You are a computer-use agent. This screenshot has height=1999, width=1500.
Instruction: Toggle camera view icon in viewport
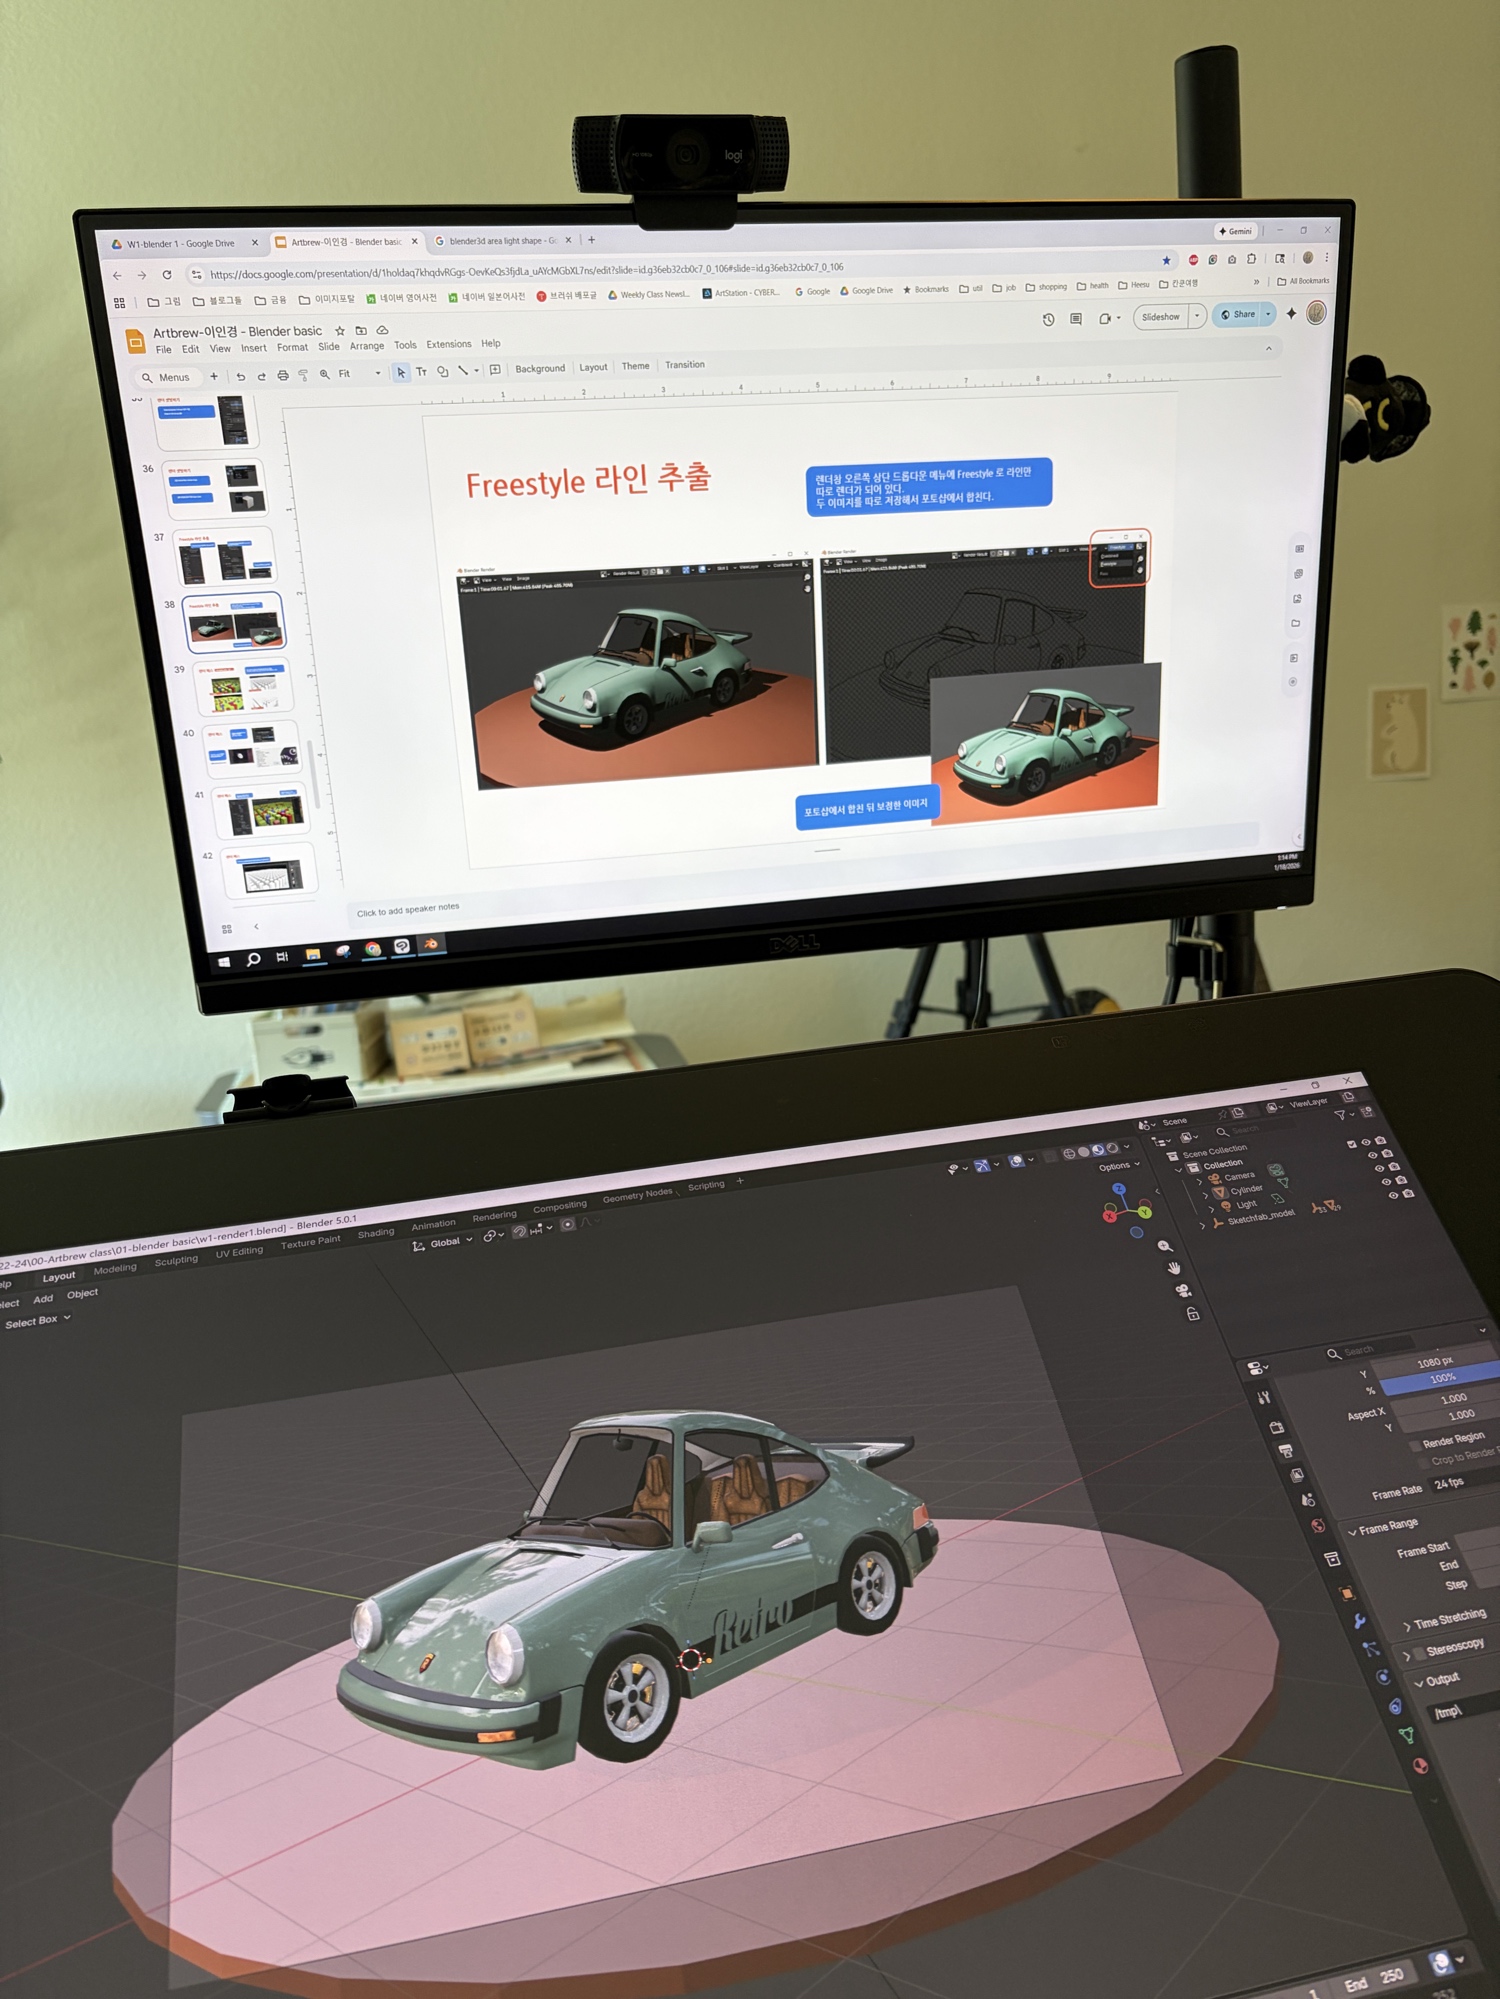pyautogui.click(x=1182, y=1290)
